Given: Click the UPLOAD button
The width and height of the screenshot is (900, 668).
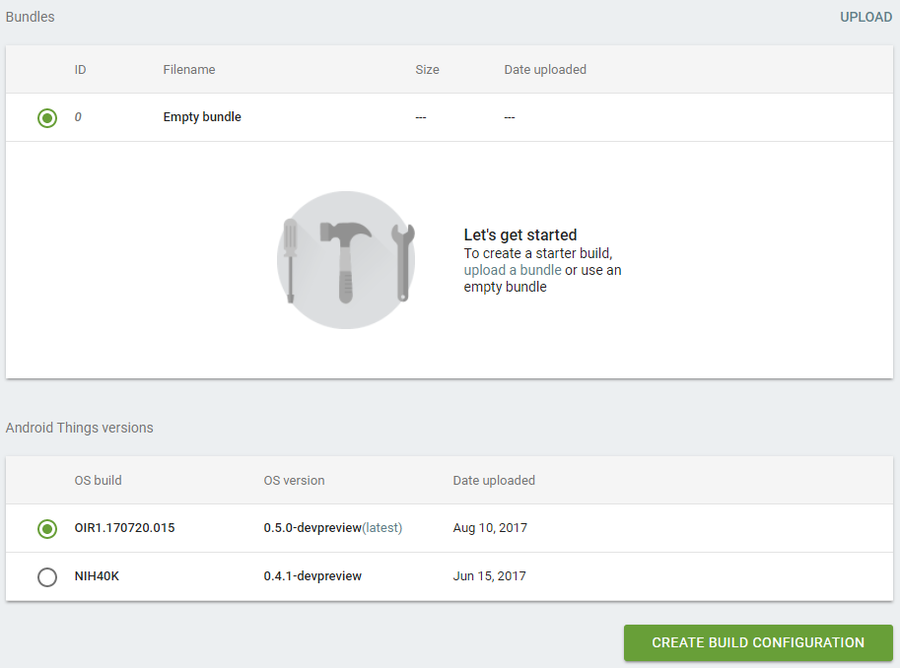Looking at the screenshot, I should click(x=866, y=17).
